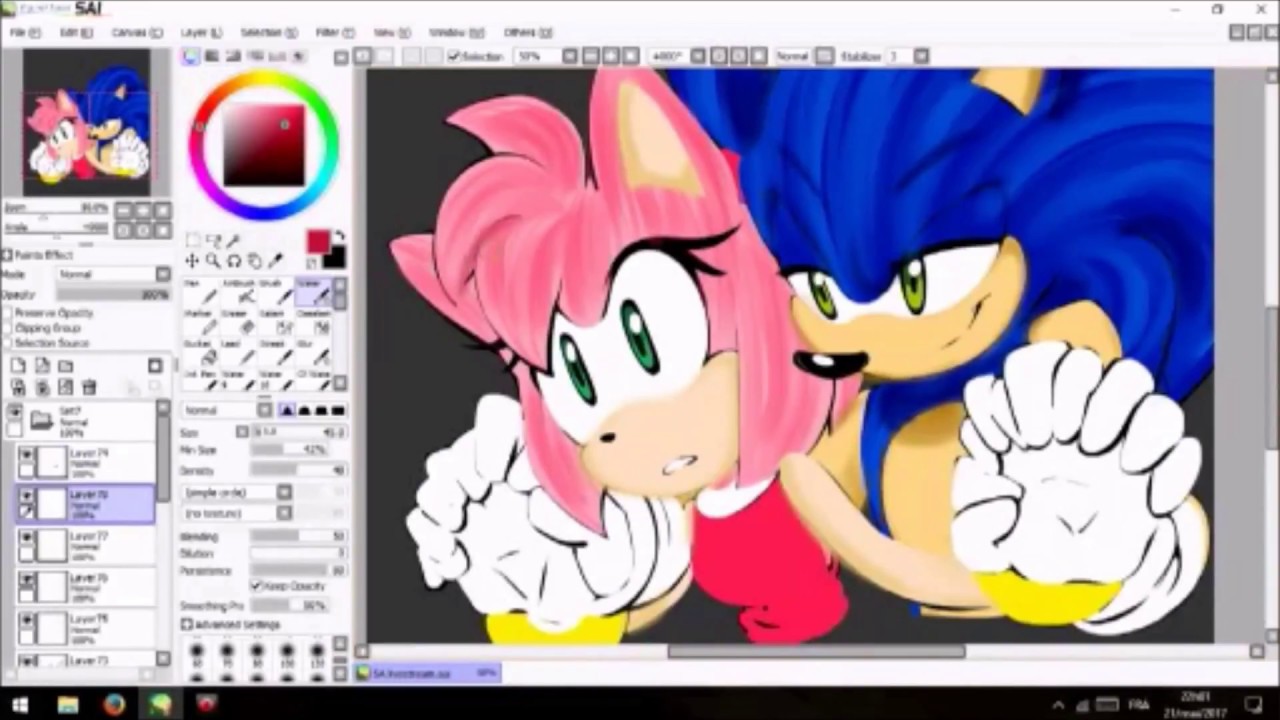The height and width of the screenshot is (720, 1280).
Task: Switch to the open document tab at bottom
Action: coord(427,674)
